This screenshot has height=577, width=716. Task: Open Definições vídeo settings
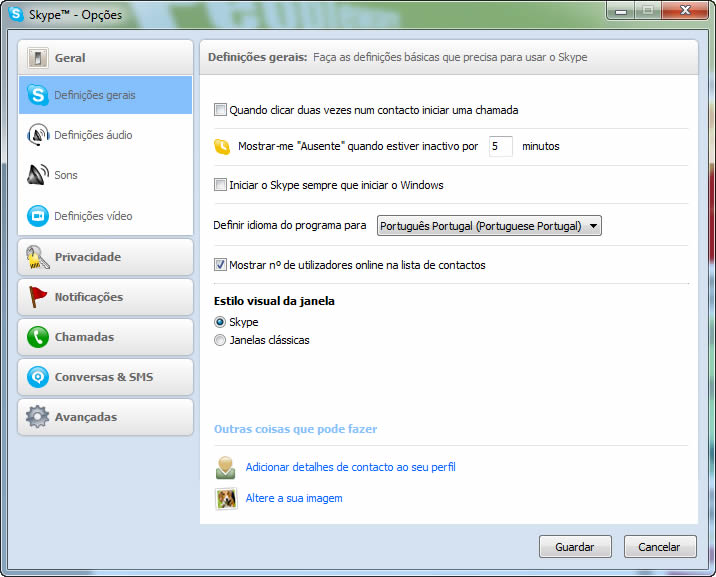[x=105, y=216]
